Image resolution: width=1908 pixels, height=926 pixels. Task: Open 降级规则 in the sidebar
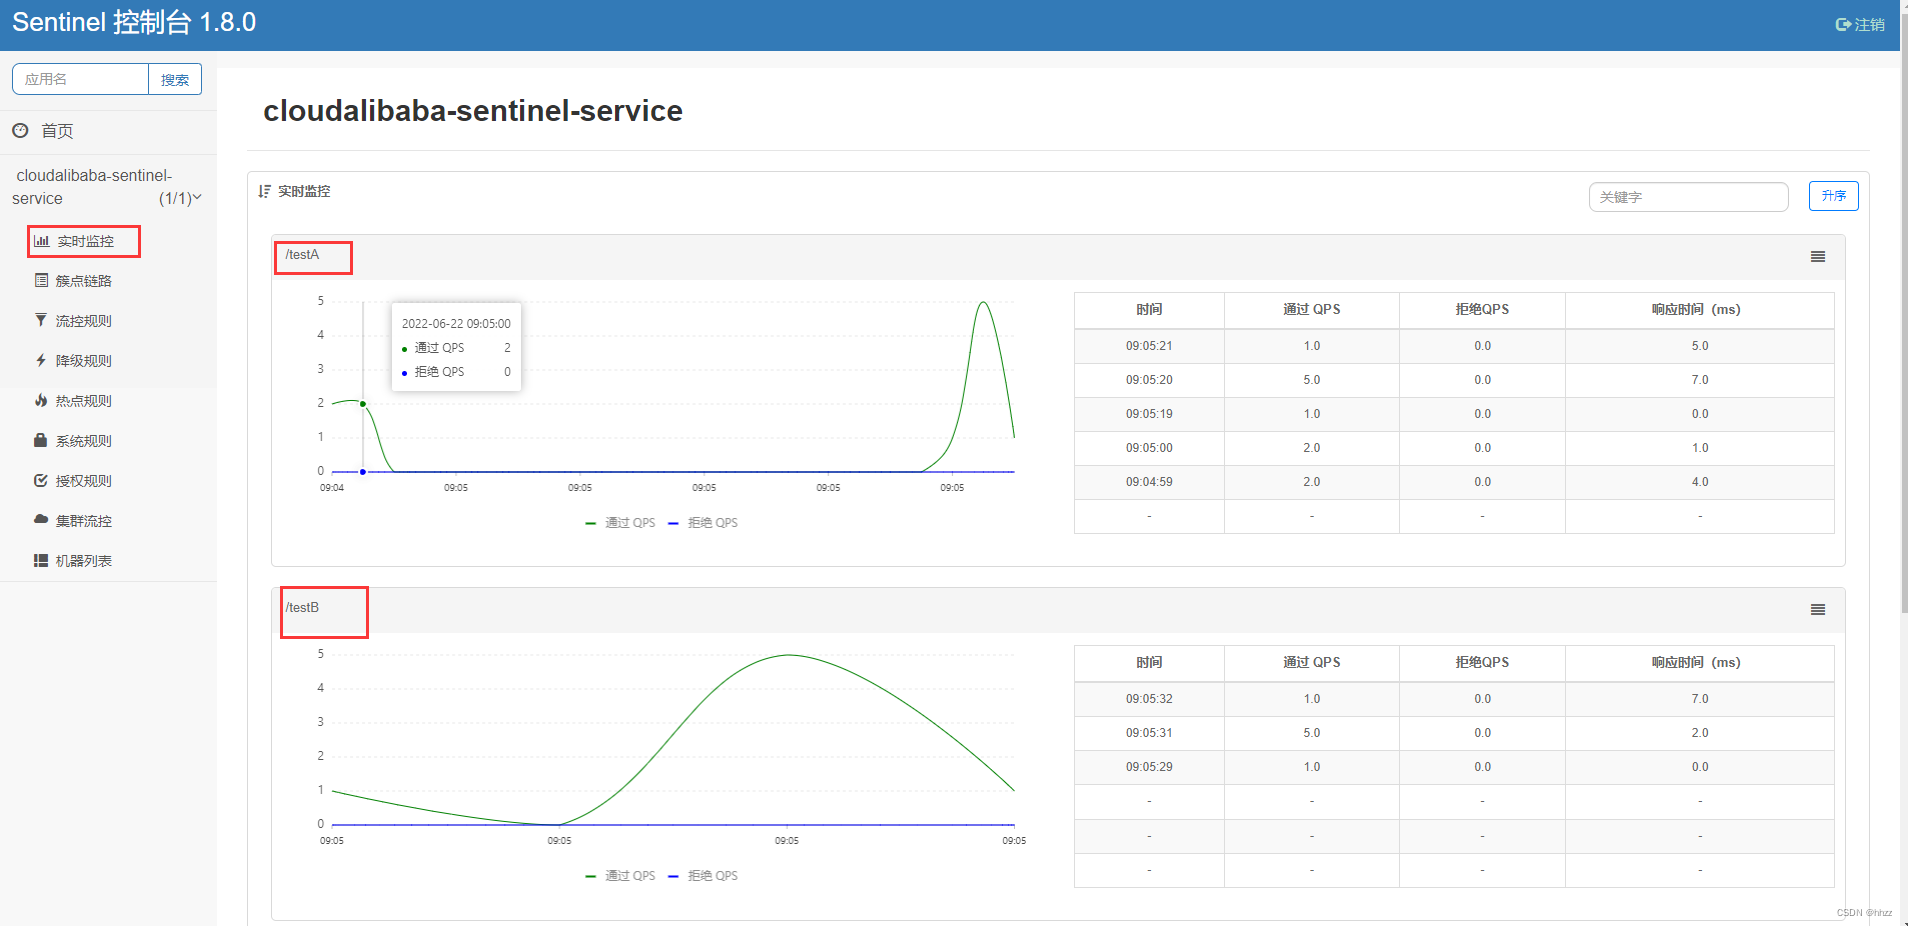pos(84,361)
